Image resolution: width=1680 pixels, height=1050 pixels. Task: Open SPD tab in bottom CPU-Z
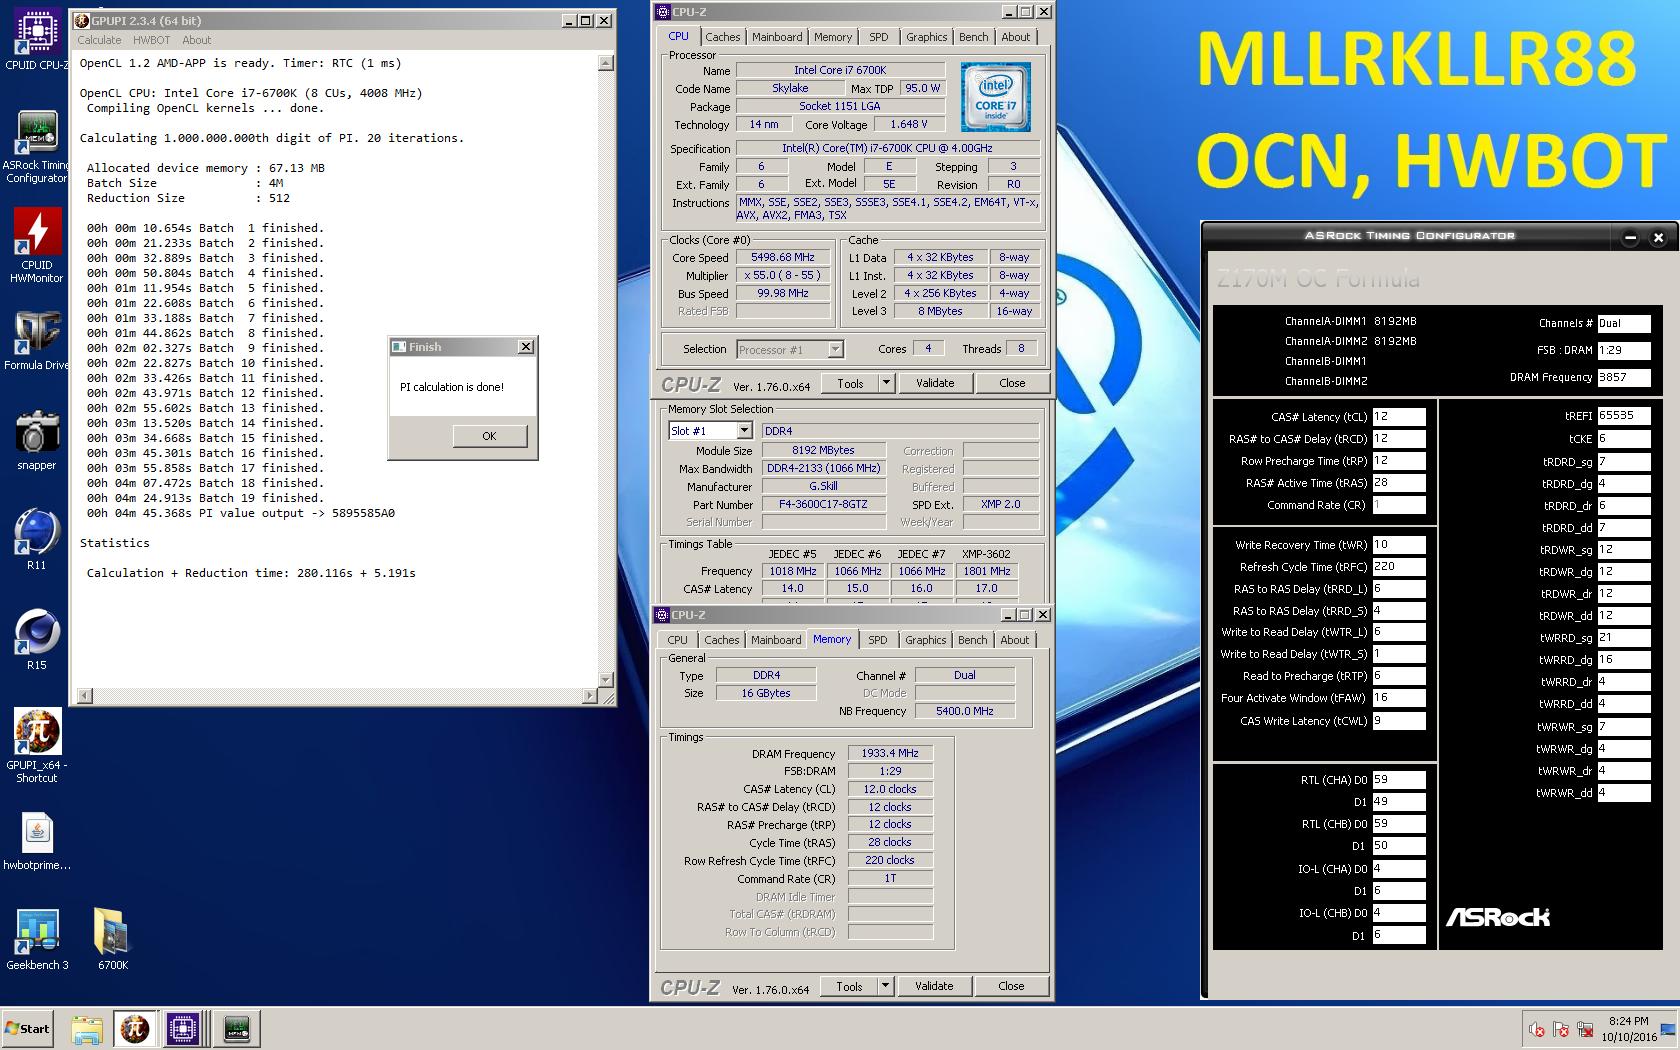(x=877, y=640)
